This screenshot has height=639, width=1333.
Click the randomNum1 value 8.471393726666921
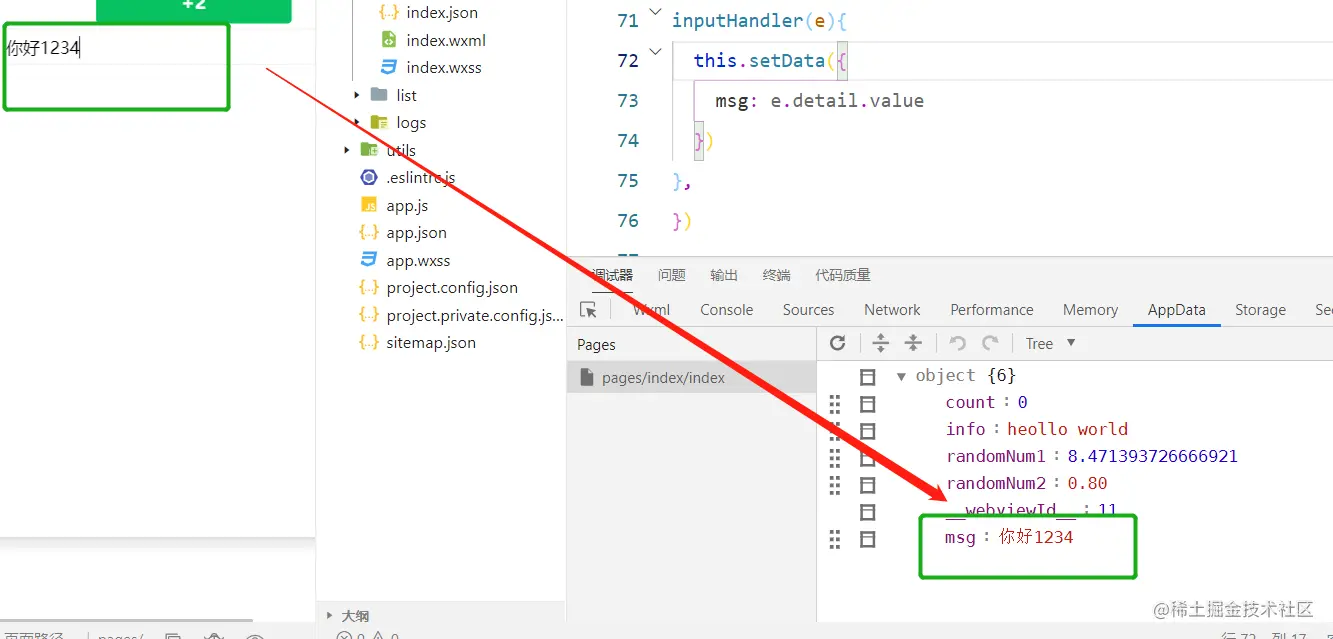(x=1152, y=456)
